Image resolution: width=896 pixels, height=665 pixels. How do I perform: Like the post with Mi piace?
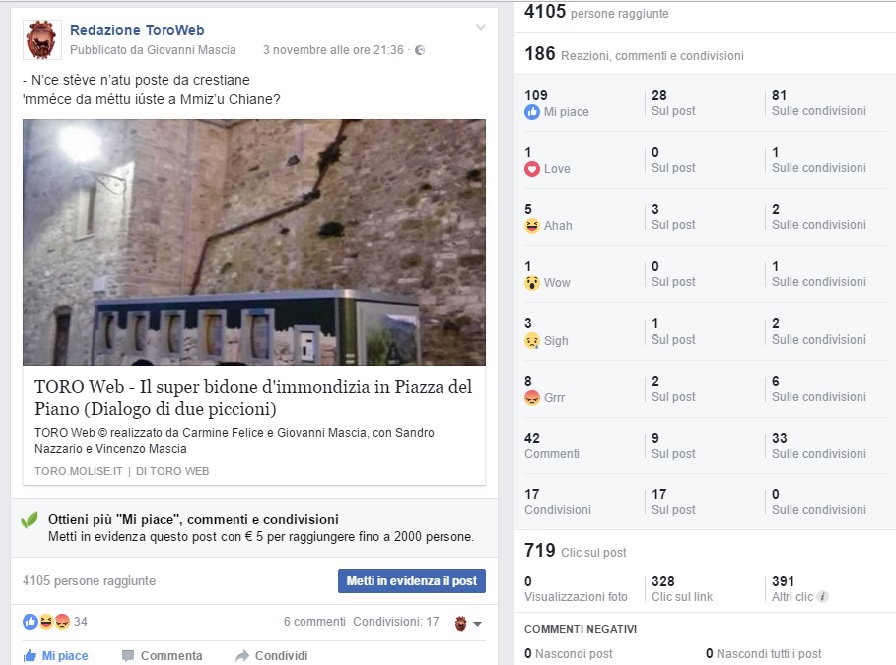(56, 655)
